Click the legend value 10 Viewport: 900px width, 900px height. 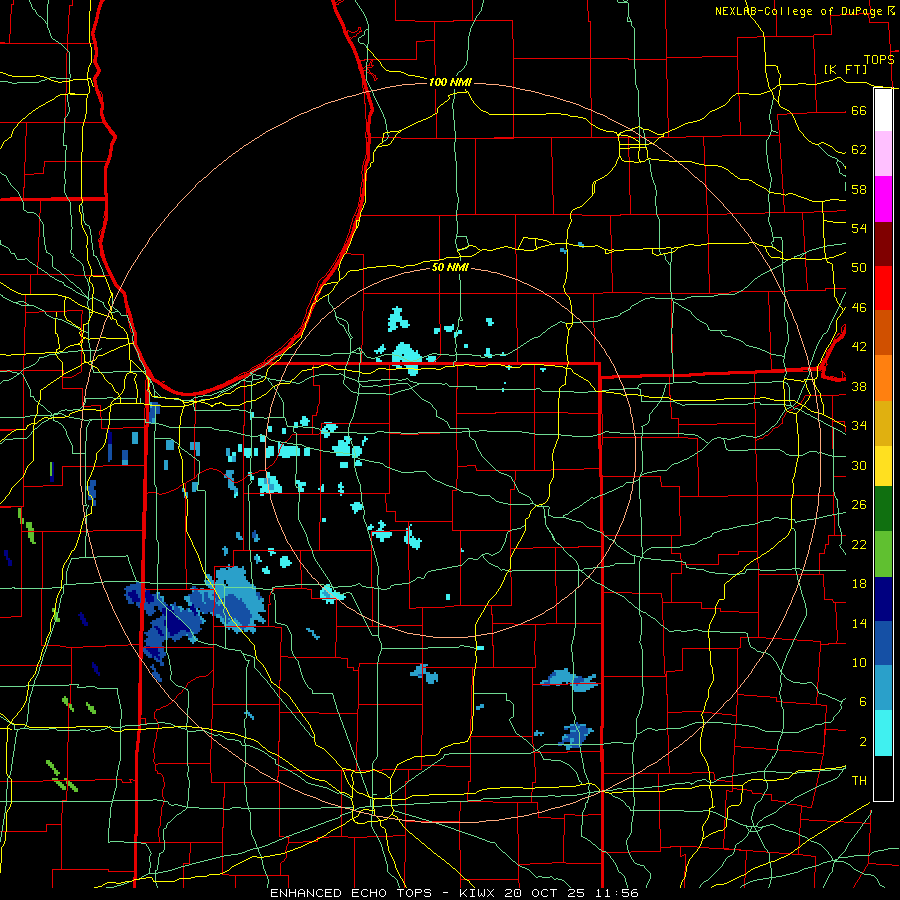(859, 662)
